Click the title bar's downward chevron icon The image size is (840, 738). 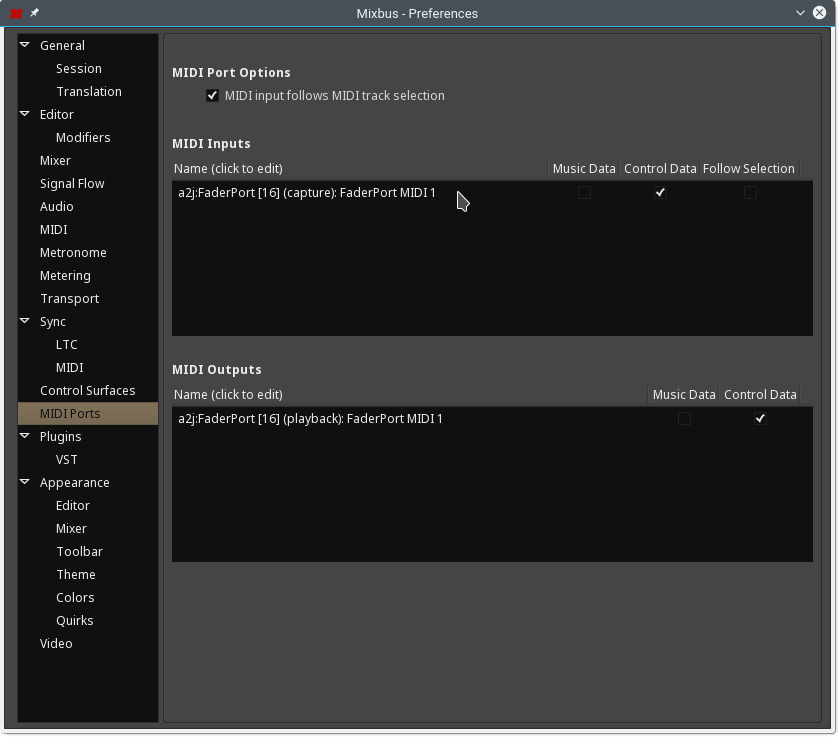click(x=800, y=13)
